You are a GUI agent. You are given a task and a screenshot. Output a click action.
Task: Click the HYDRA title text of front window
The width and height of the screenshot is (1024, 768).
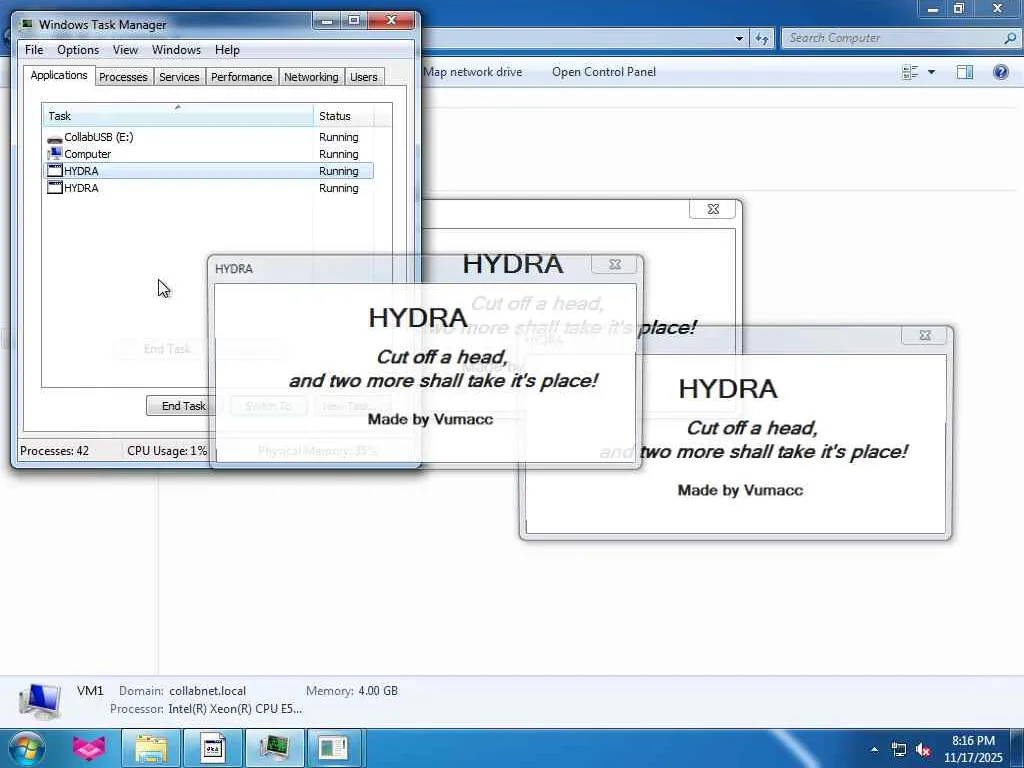coord(234,268)
